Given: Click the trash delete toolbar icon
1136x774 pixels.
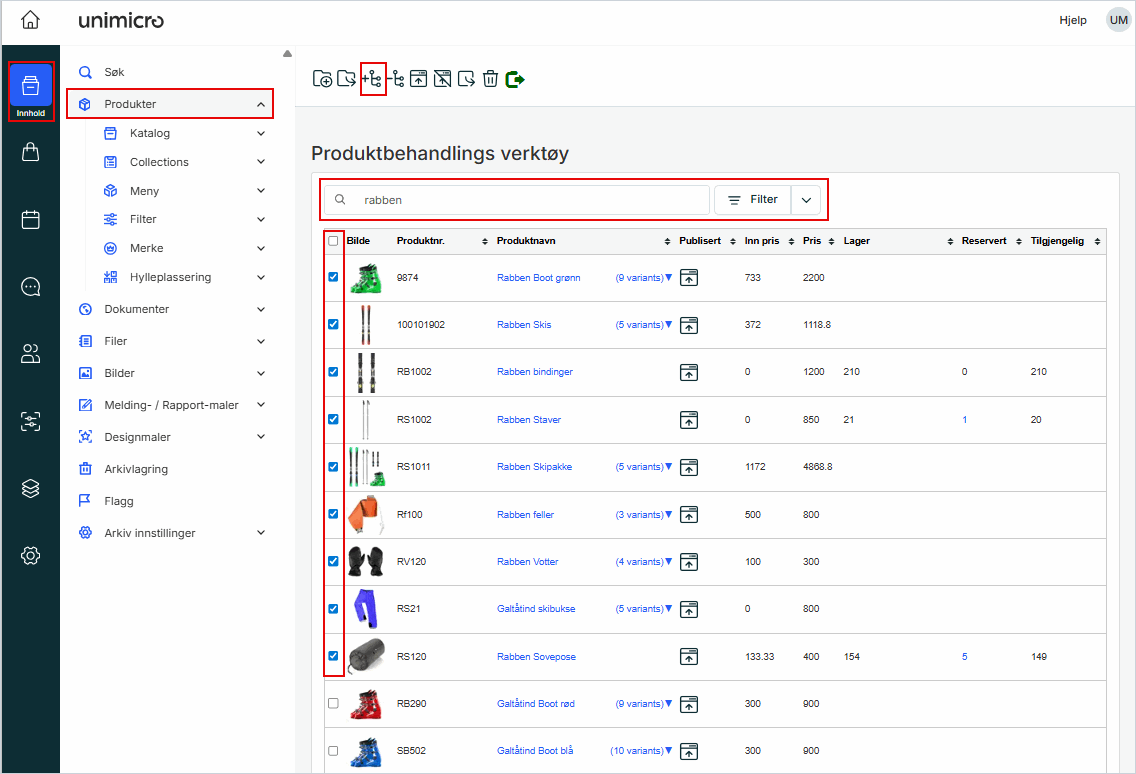Looking at the screenshot, I should 490,79.
